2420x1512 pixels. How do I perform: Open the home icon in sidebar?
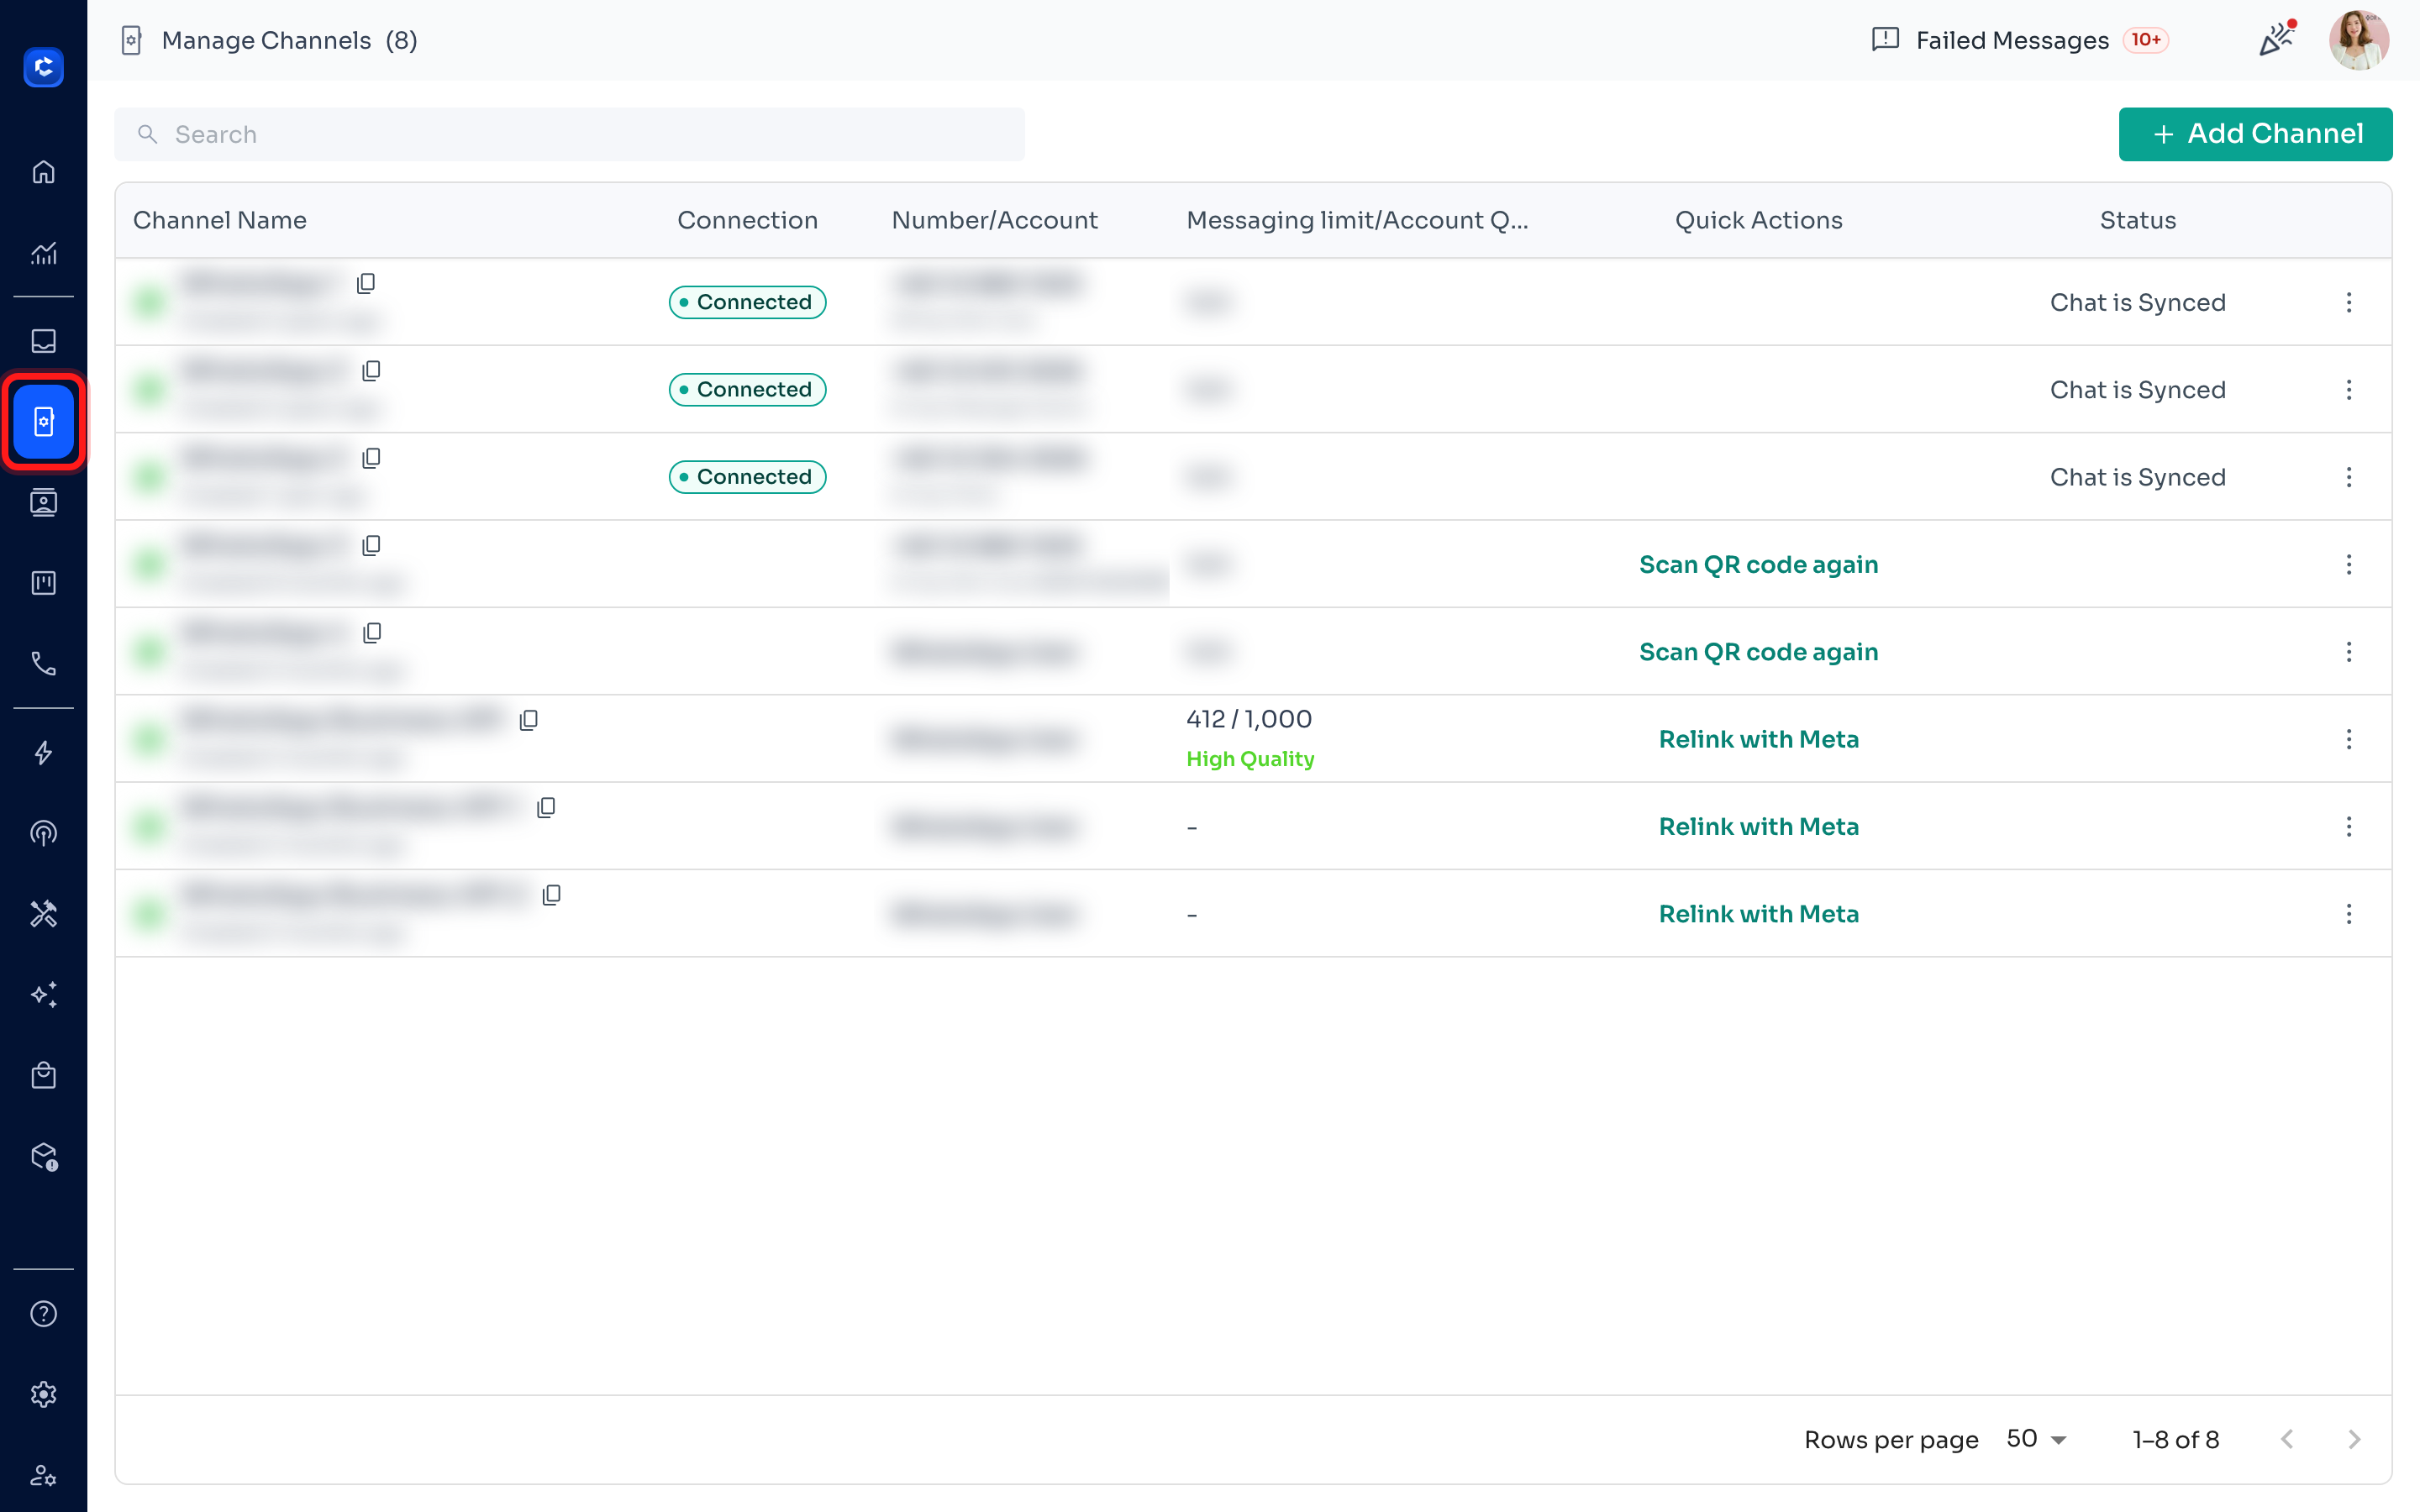point(43,172)
